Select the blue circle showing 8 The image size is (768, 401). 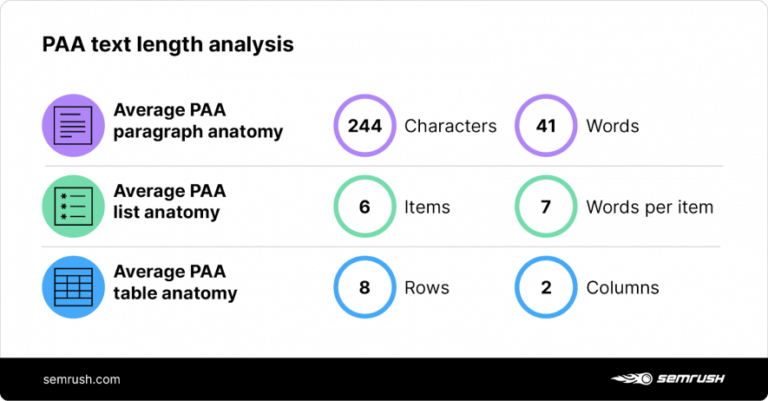tap(365, 287)
